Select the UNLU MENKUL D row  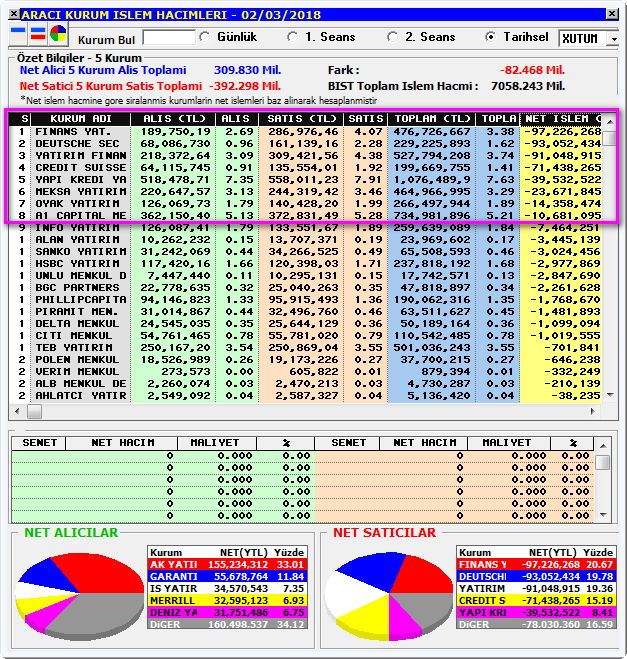click(x=306, y=276)
